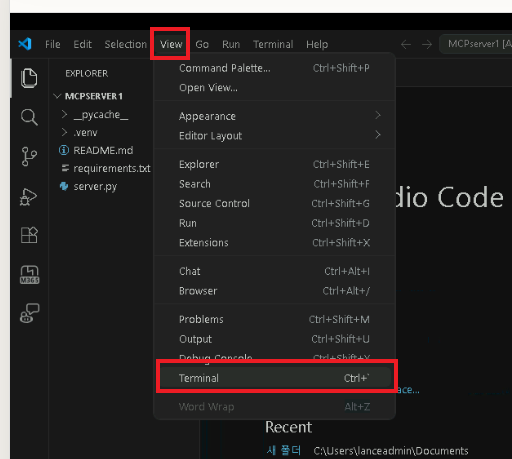
Task: Open the Search activity bar icon
Action: [29, 117]
